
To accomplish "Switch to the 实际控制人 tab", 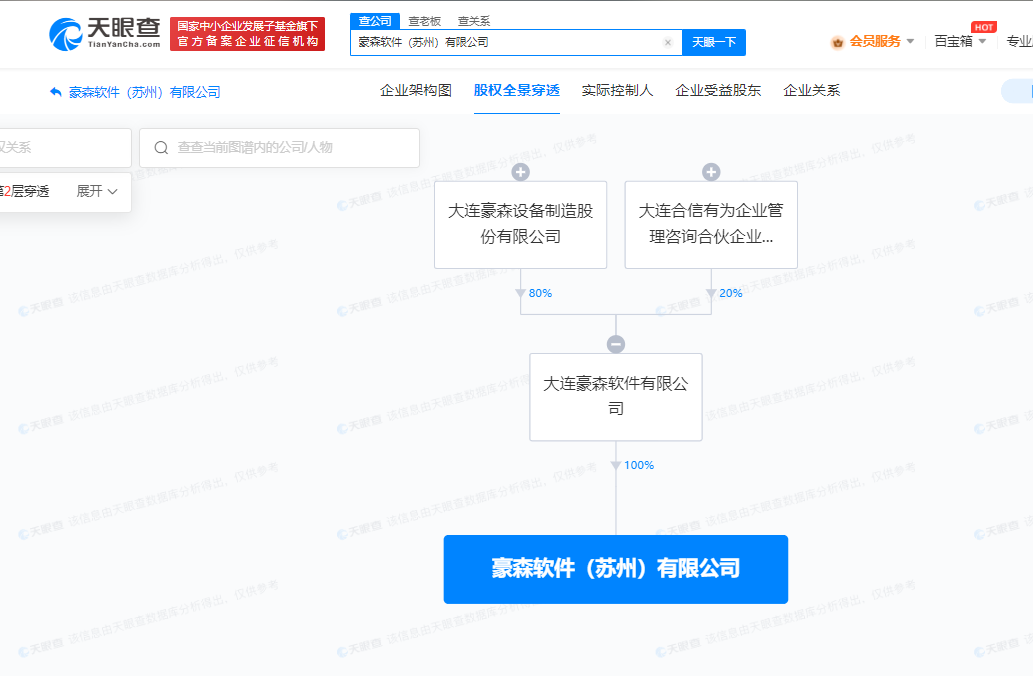I will click(617, 90).
